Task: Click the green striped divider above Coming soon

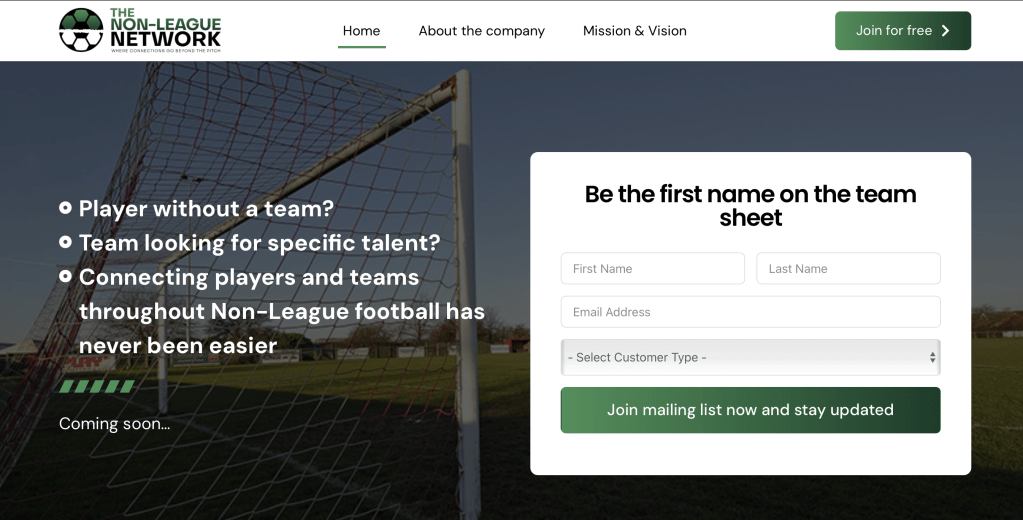Action: (97, 386)
